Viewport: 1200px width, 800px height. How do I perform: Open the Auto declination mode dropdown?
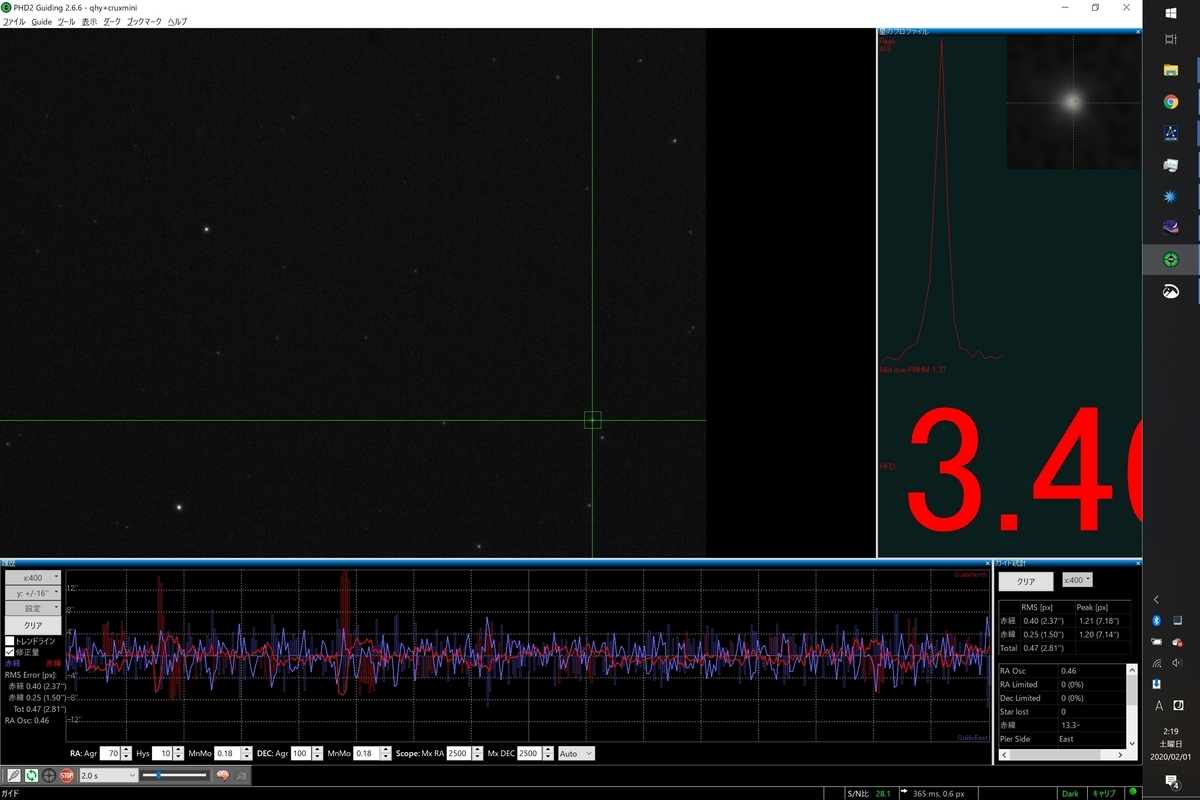click(576, 753)
